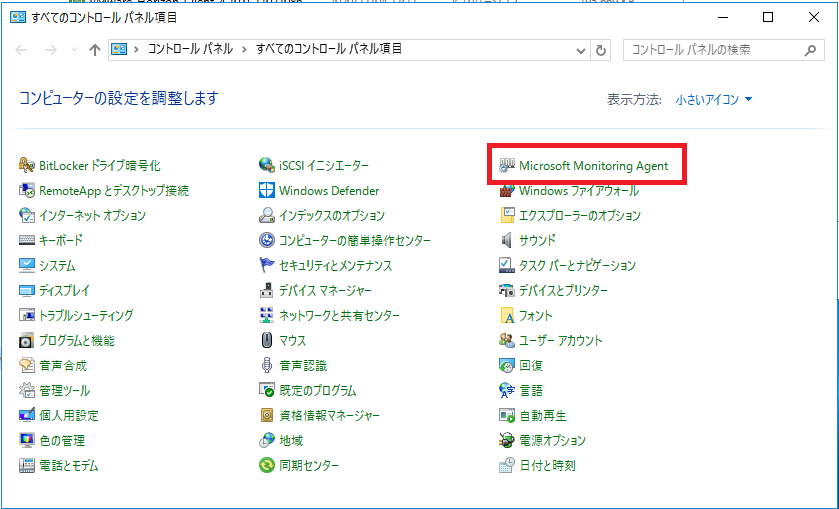Click the 資格情報マネージャー icon
Screen dimensions: 839x509
266,415
